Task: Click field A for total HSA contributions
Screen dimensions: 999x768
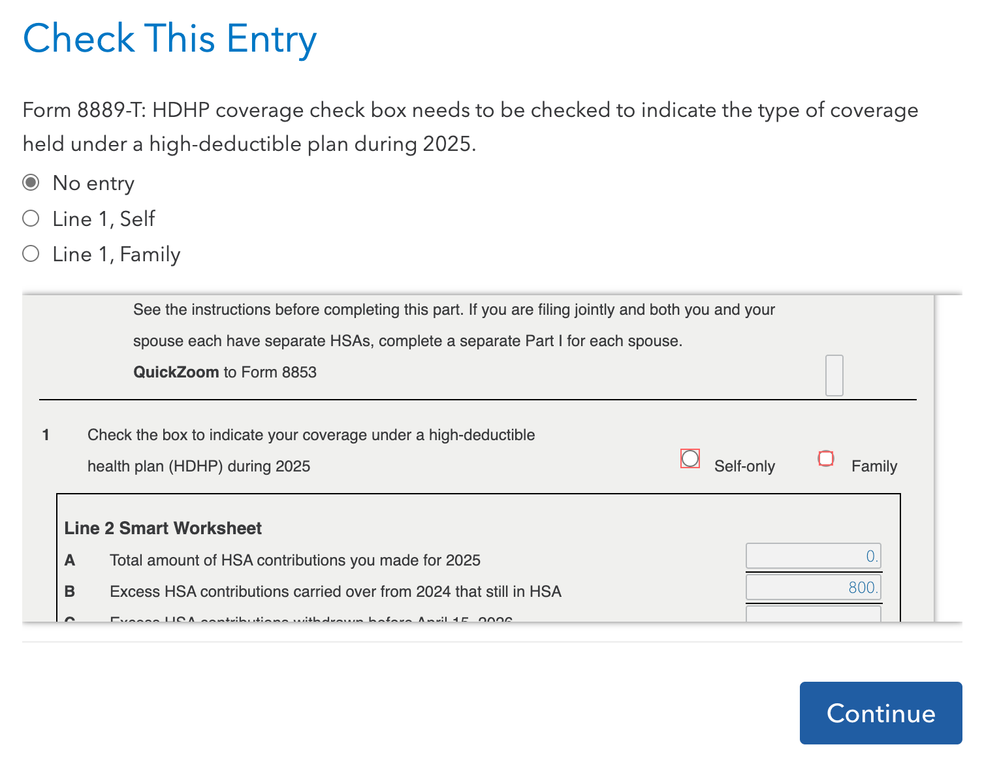Action: point(813,555)
